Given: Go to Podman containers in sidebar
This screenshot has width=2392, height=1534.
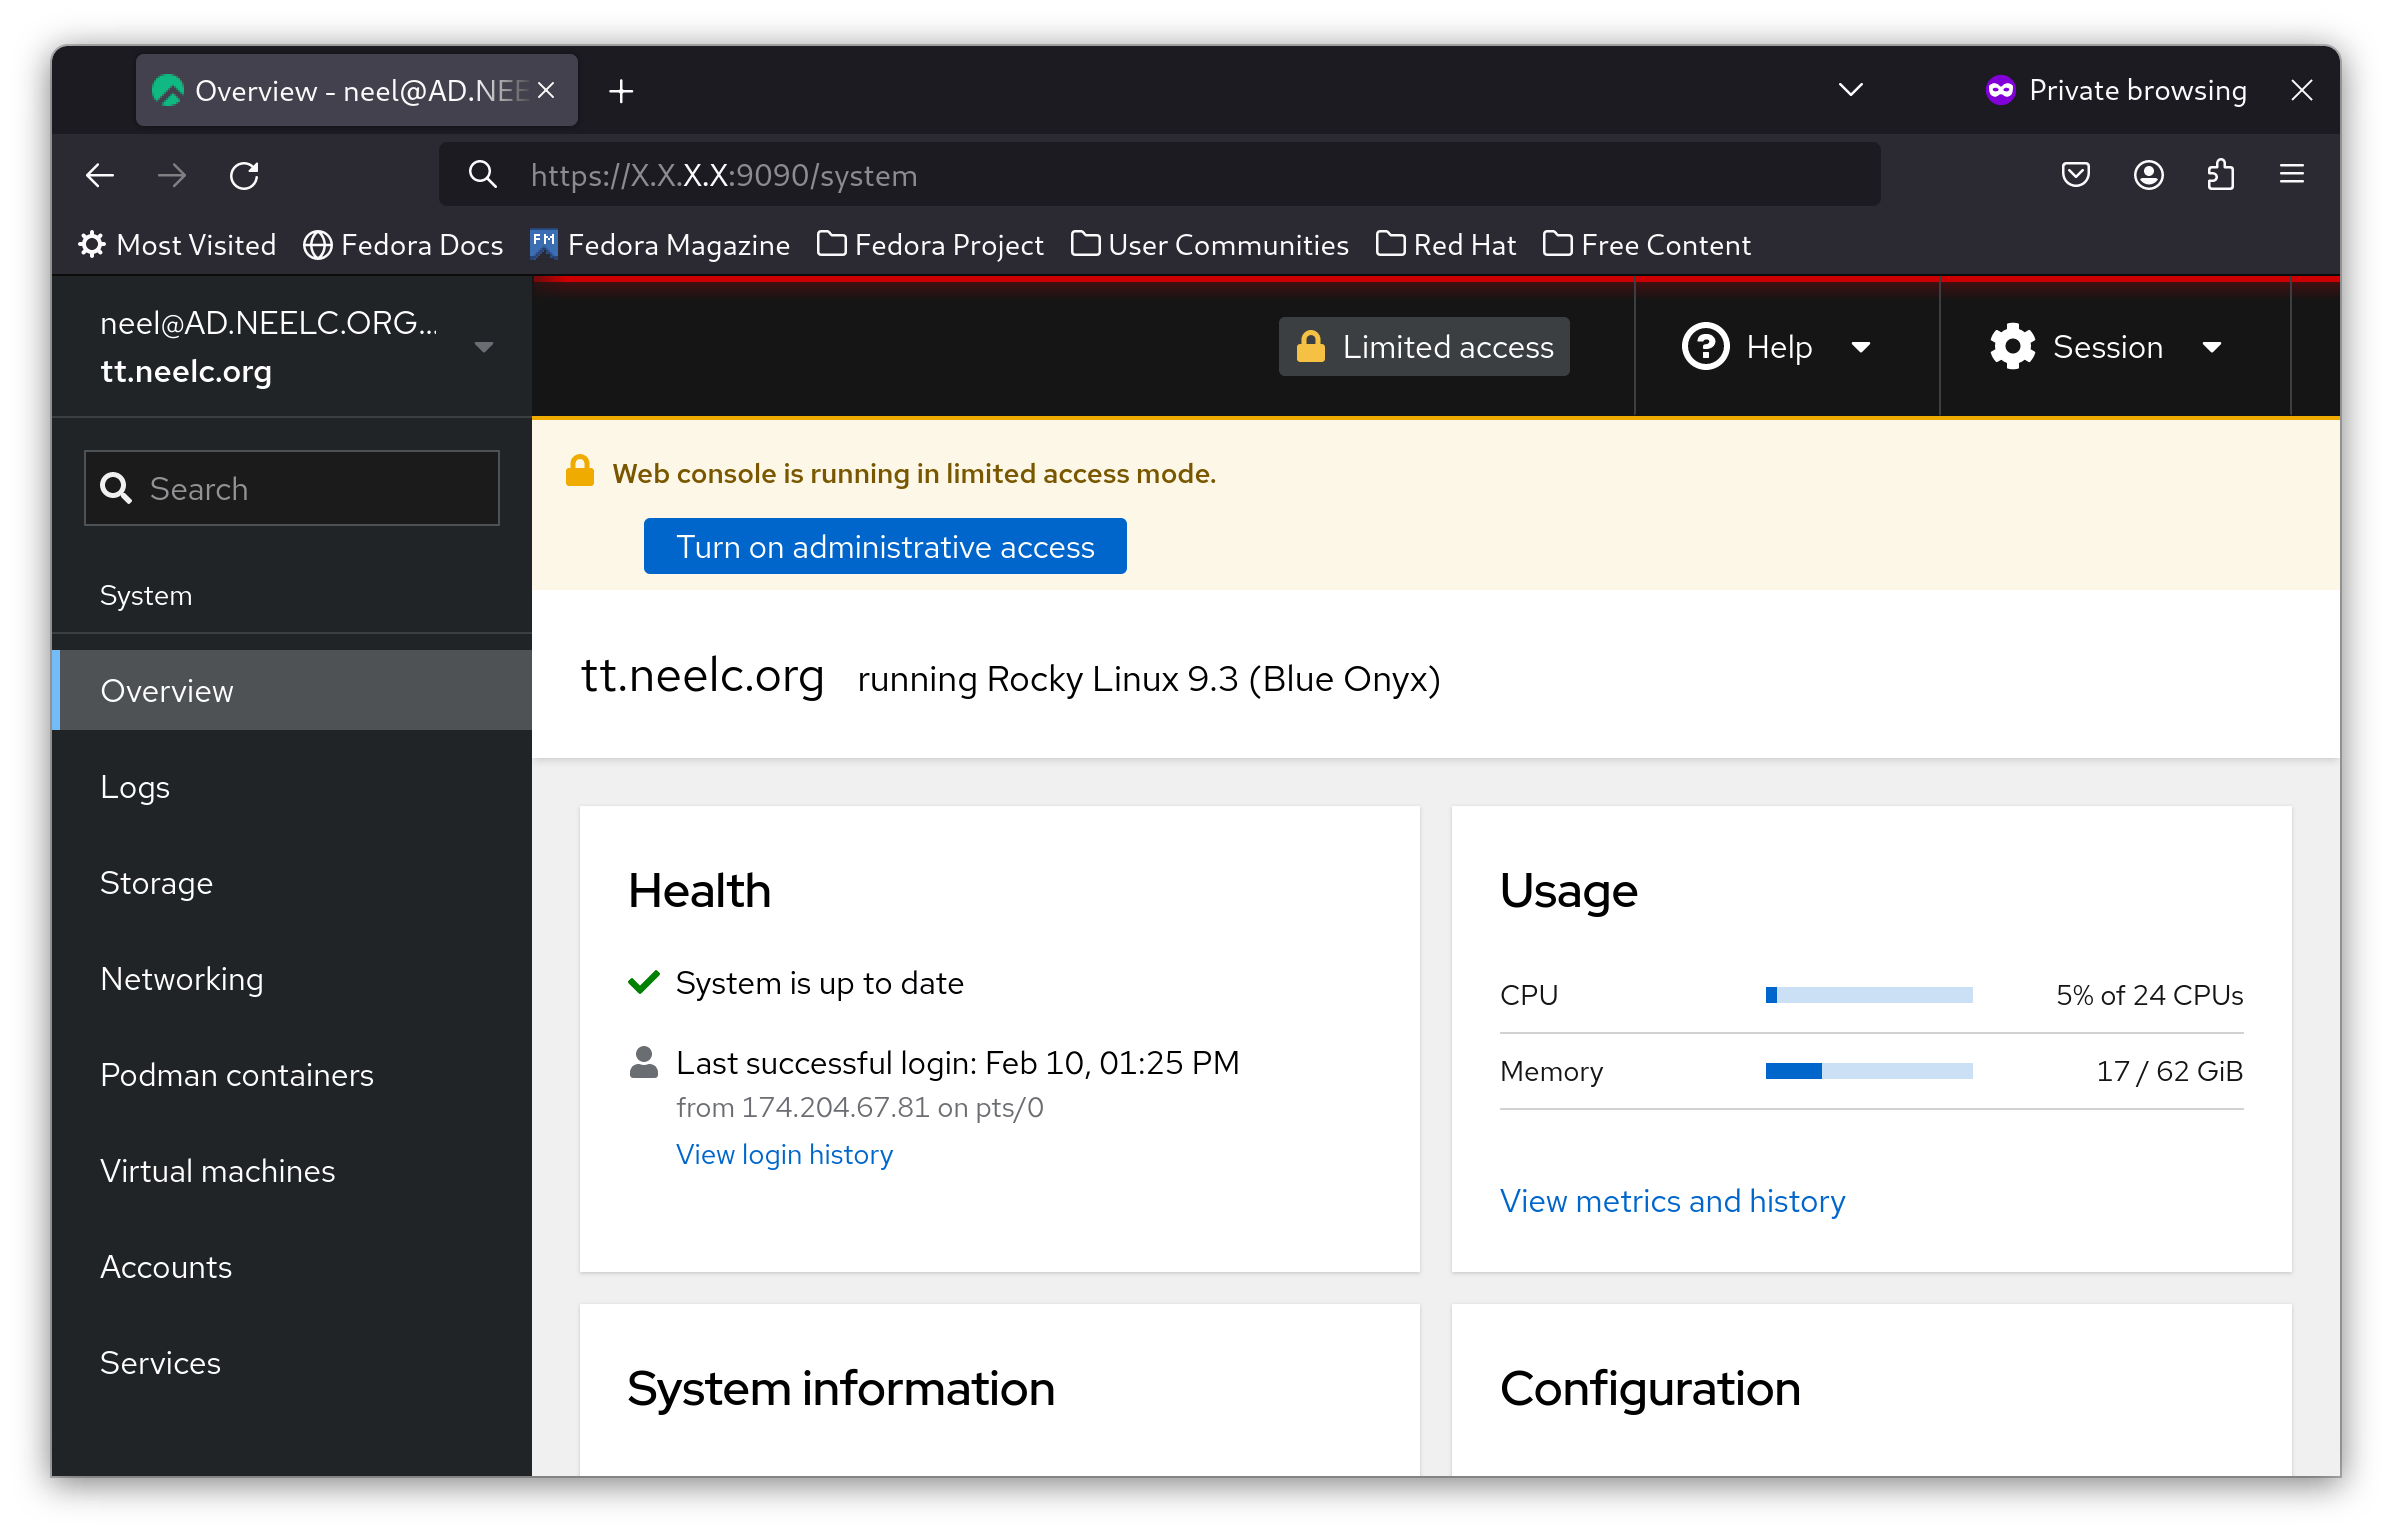Looking at the screenshot, I should pyautogui.click(x=237, y=1075).
